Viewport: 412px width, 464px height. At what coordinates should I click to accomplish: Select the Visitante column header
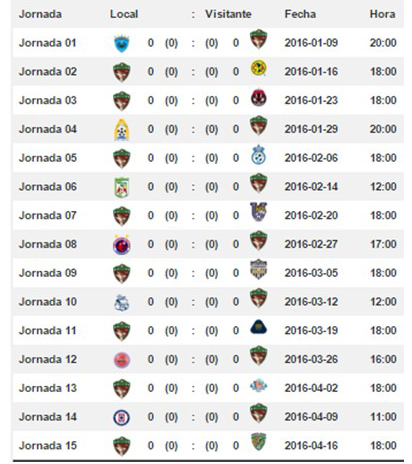(228, 14)
